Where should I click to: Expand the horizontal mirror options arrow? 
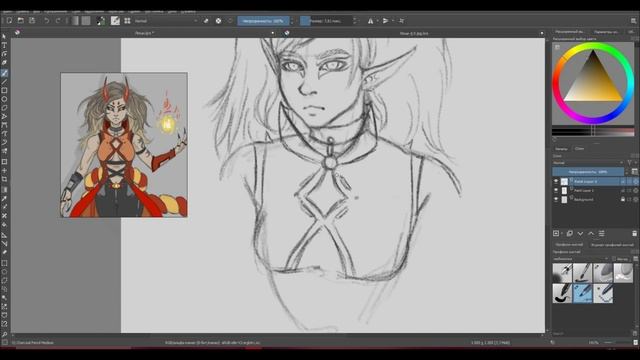coord(377,21)
